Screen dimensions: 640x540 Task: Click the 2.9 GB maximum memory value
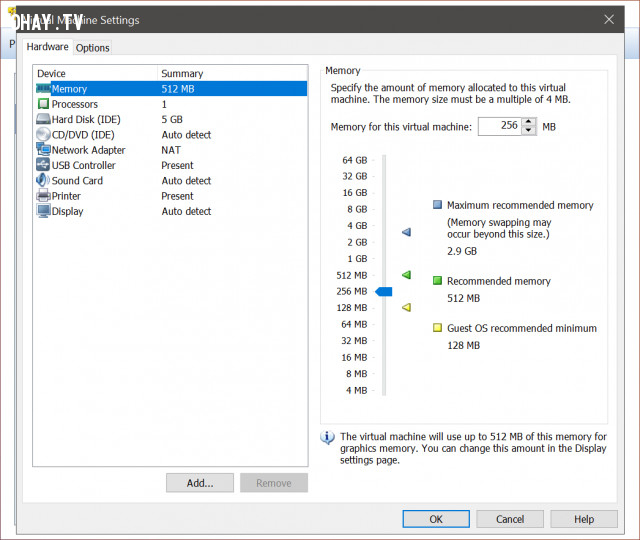(462, 251)
